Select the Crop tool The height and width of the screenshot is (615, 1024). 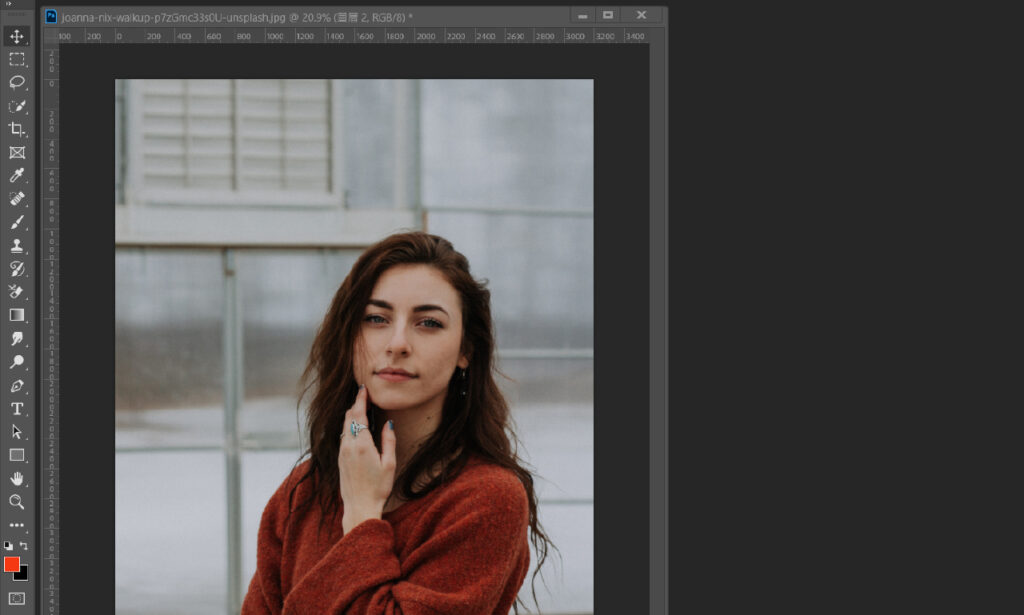[x=17, y=130]
